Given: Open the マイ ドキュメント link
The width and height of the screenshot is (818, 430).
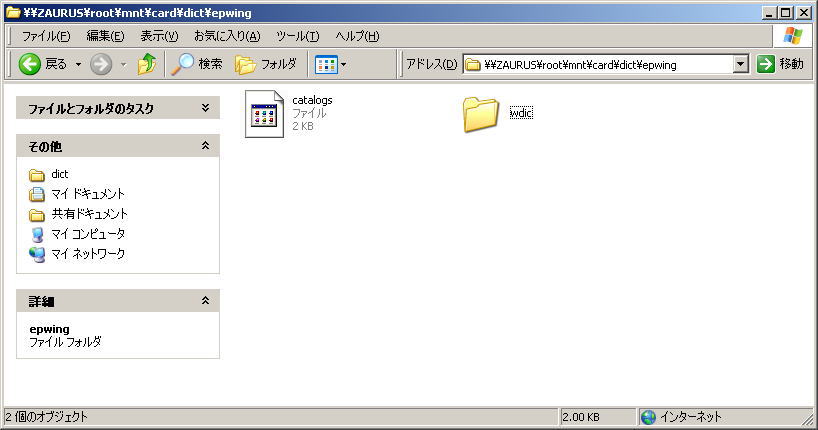Looking at the screenshot, I should click(x=88, y=194).
